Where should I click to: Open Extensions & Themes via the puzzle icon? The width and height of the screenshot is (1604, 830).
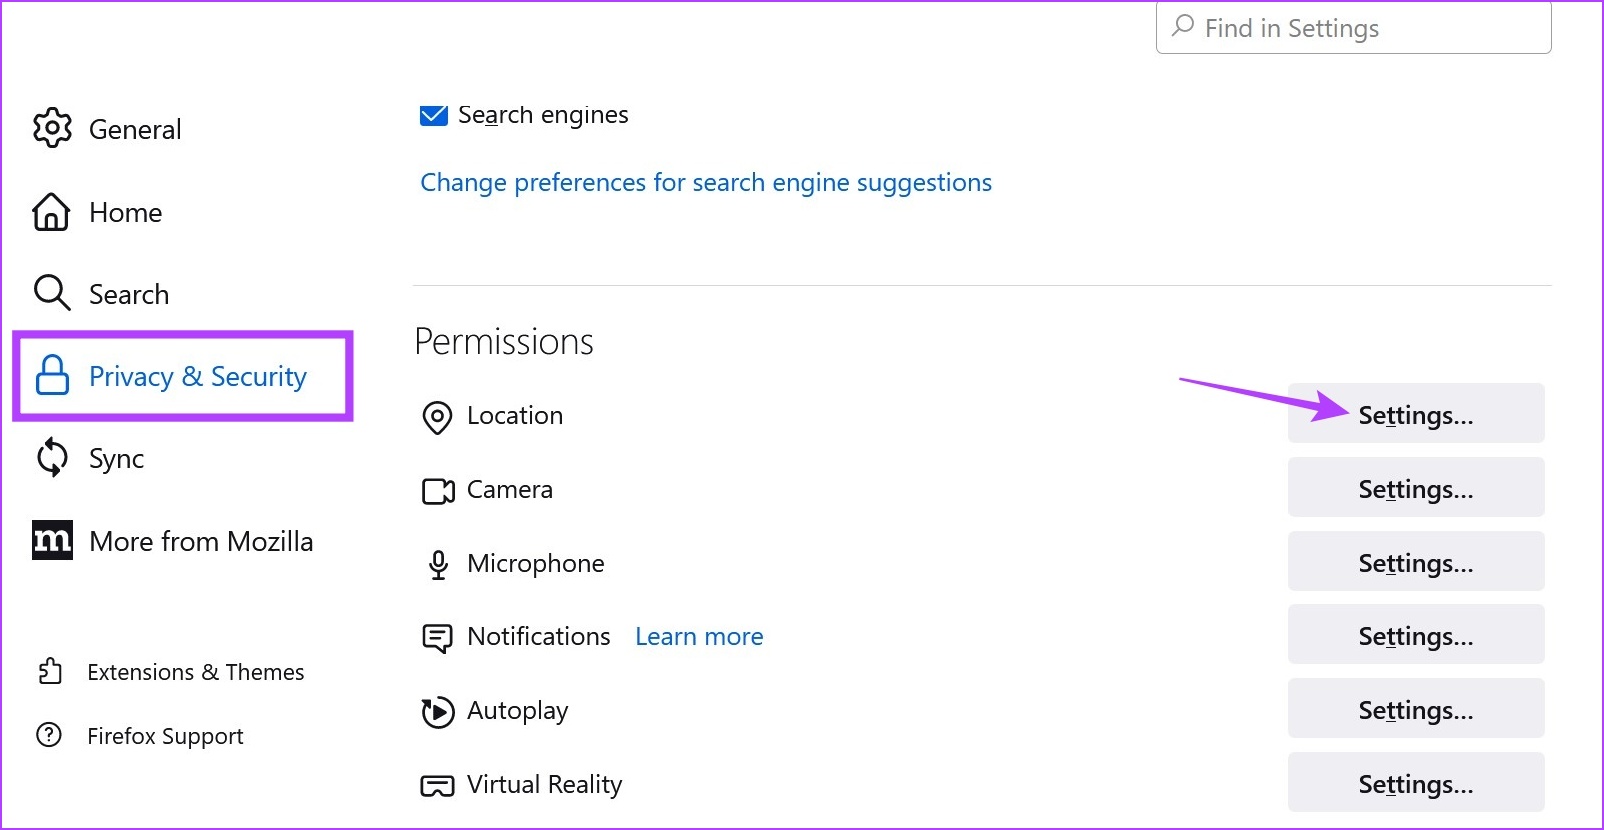coord(51,672)
